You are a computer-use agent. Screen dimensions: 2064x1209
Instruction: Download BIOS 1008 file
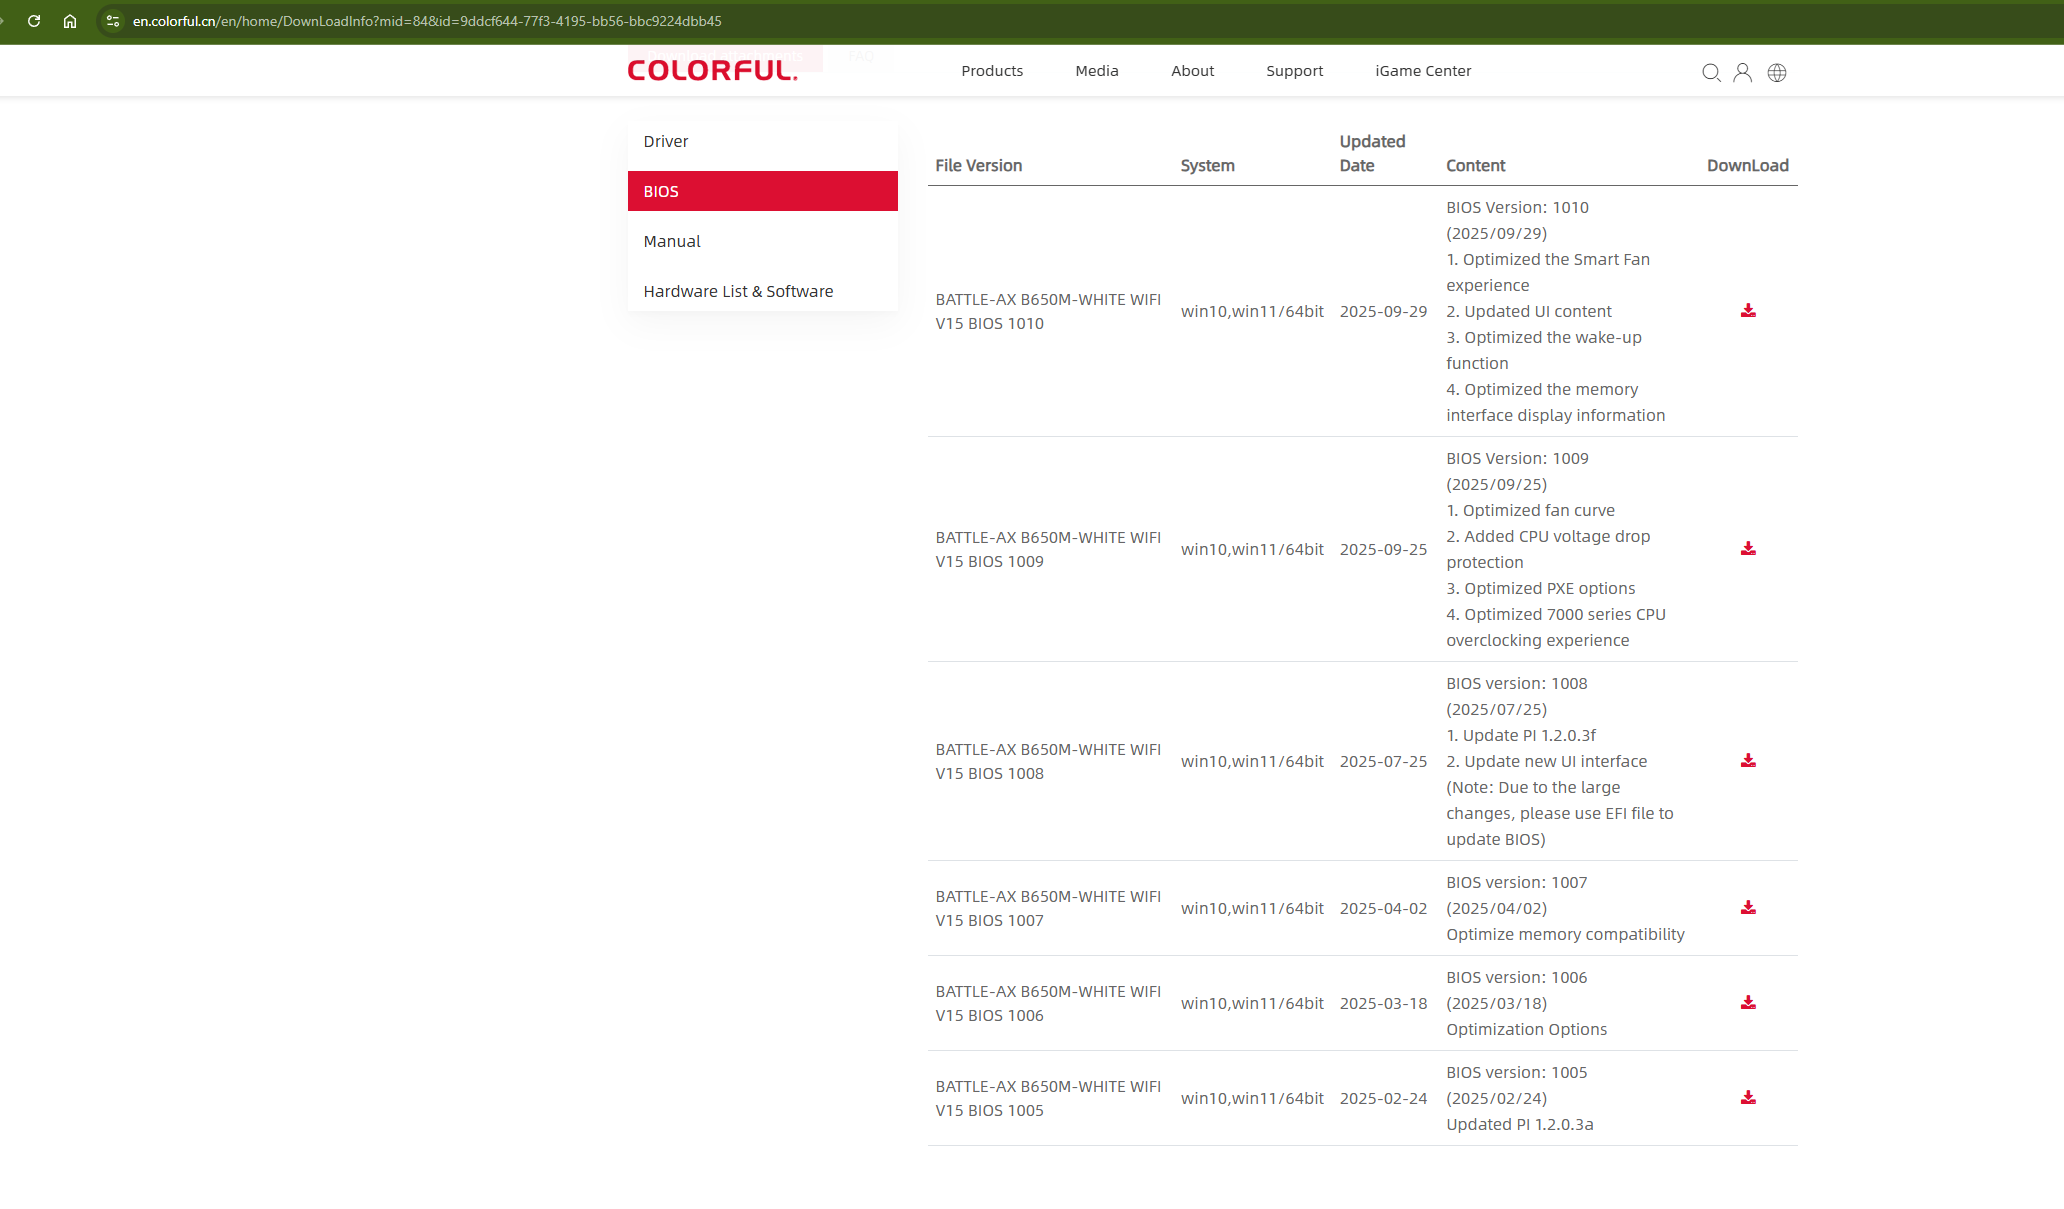[1748, 761]
